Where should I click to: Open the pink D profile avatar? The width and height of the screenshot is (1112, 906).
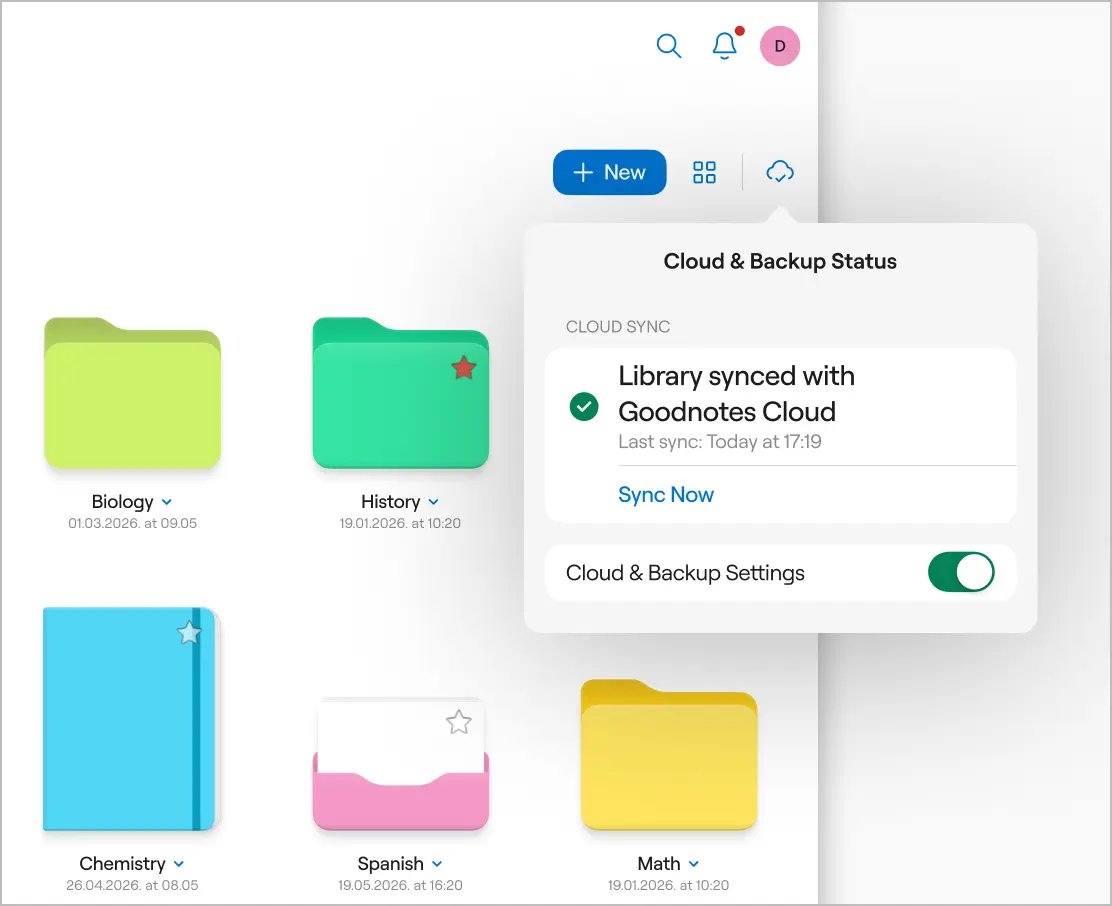[779, 46]
